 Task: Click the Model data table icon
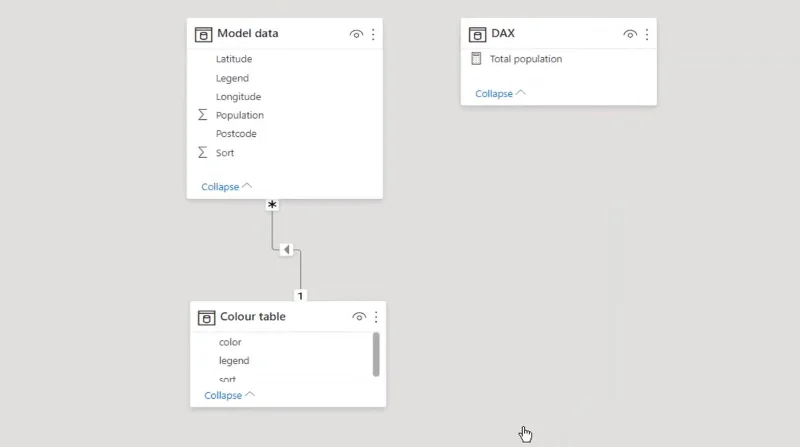203,34
